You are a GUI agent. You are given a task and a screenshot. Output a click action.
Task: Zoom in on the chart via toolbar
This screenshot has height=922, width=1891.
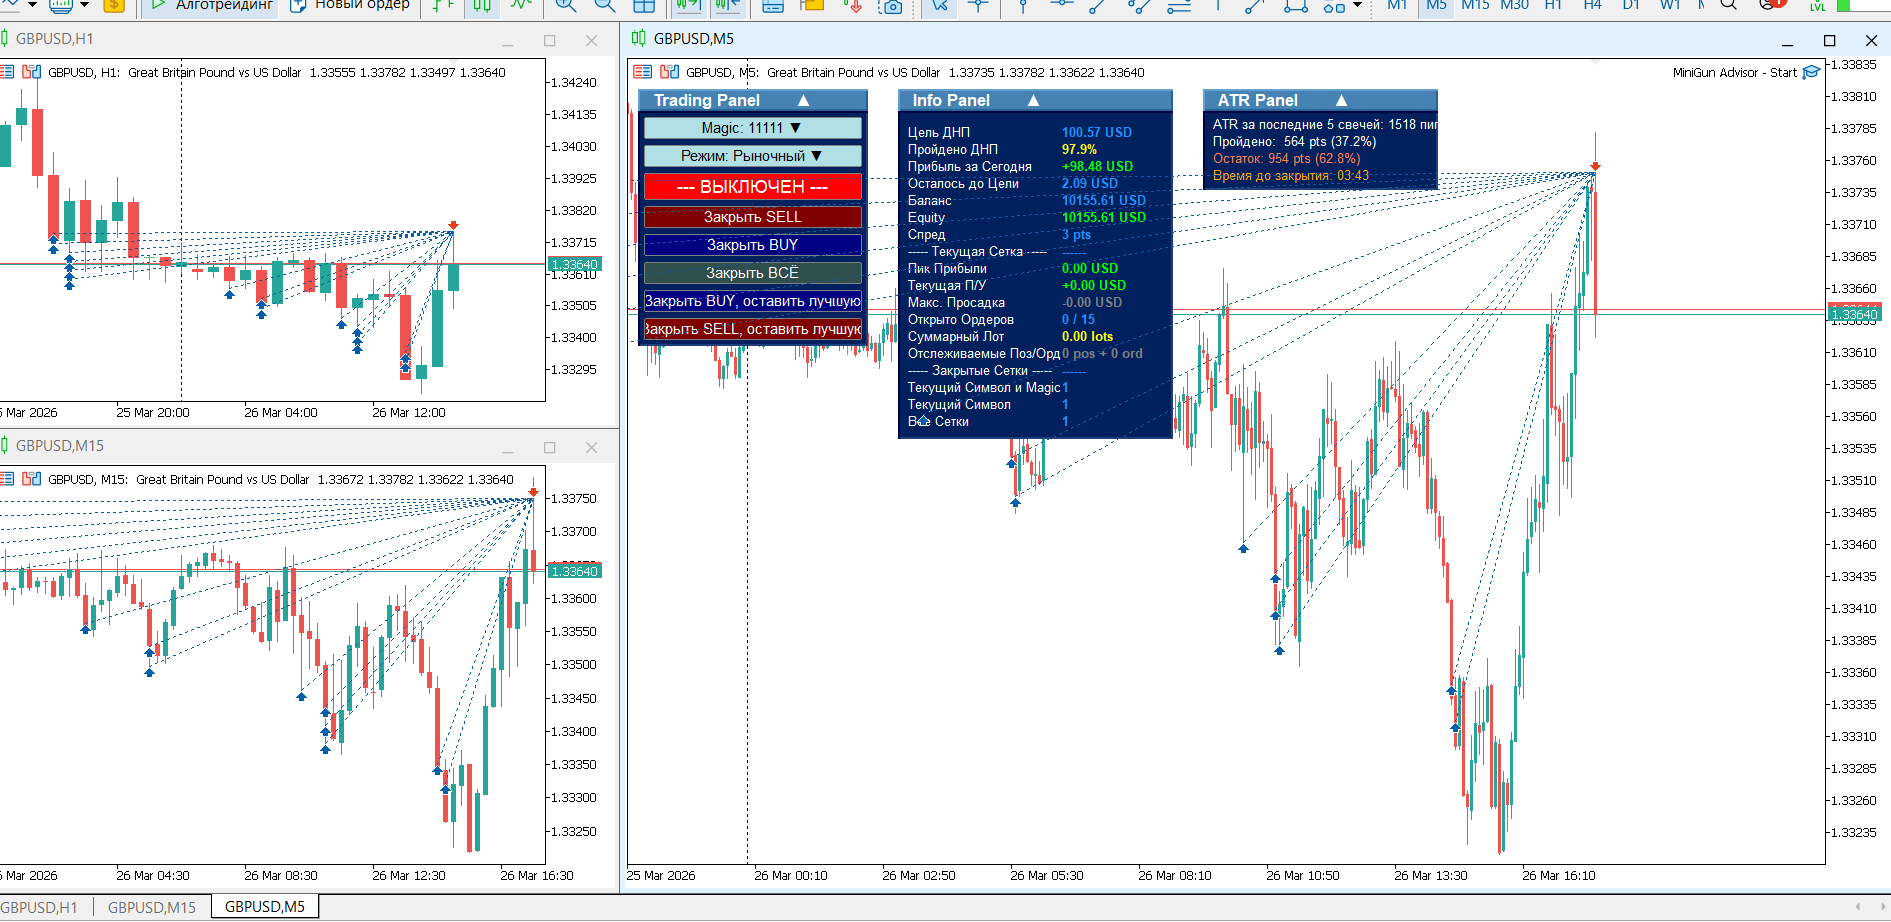(566, 5)
